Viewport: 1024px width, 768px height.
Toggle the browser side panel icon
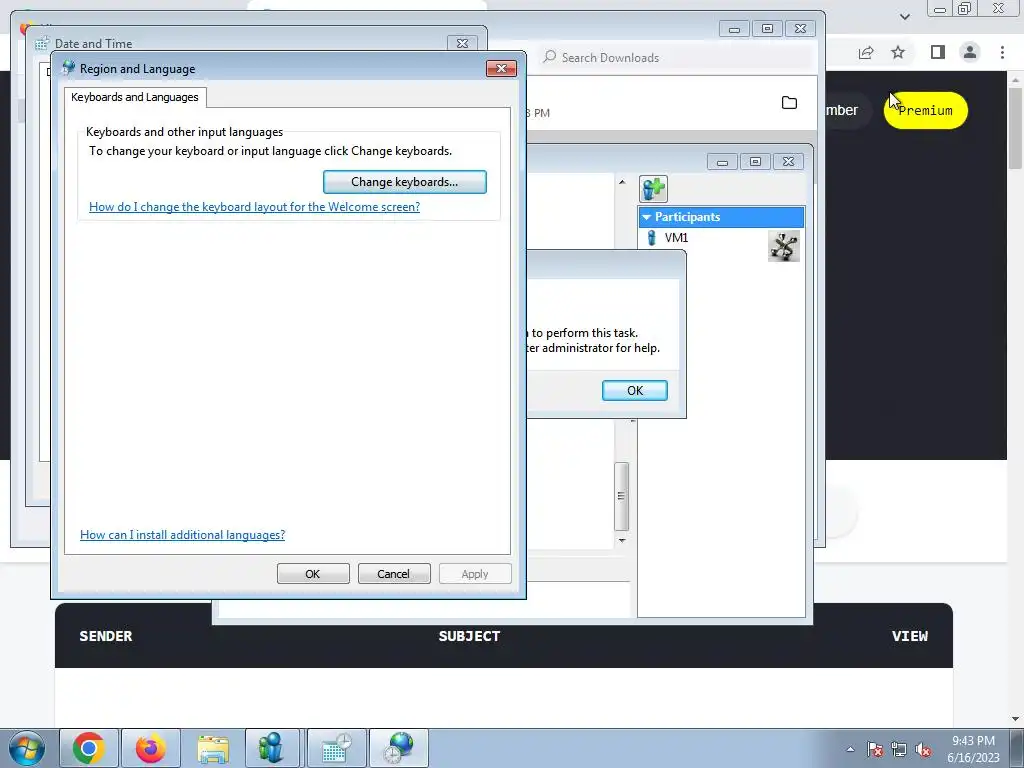tap(937, 52)
